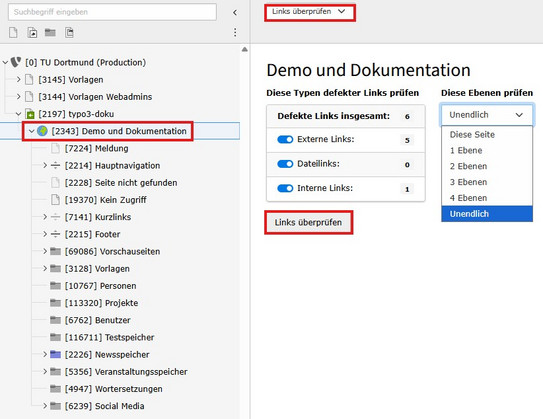Click the folder icon of [10767] Personen
The width and height of the screenshot is (543, 419).
pos(55,286)
